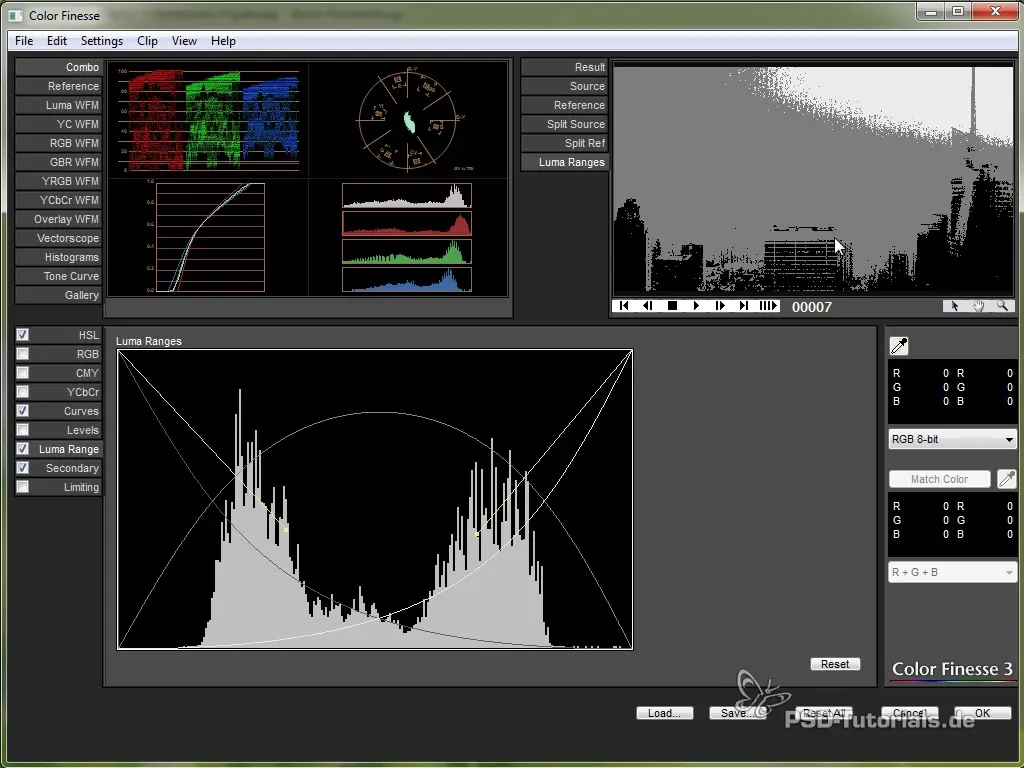
Task: Click the Save... button
Action: pyautogui.click(x=737, y=713)
